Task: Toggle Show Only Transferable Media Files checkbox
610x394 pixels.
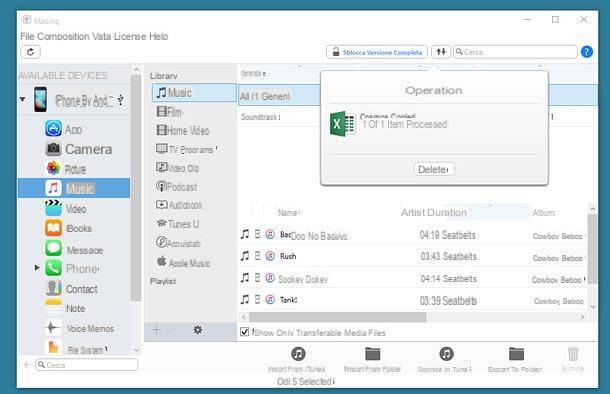Action: [x=244, y=332]
